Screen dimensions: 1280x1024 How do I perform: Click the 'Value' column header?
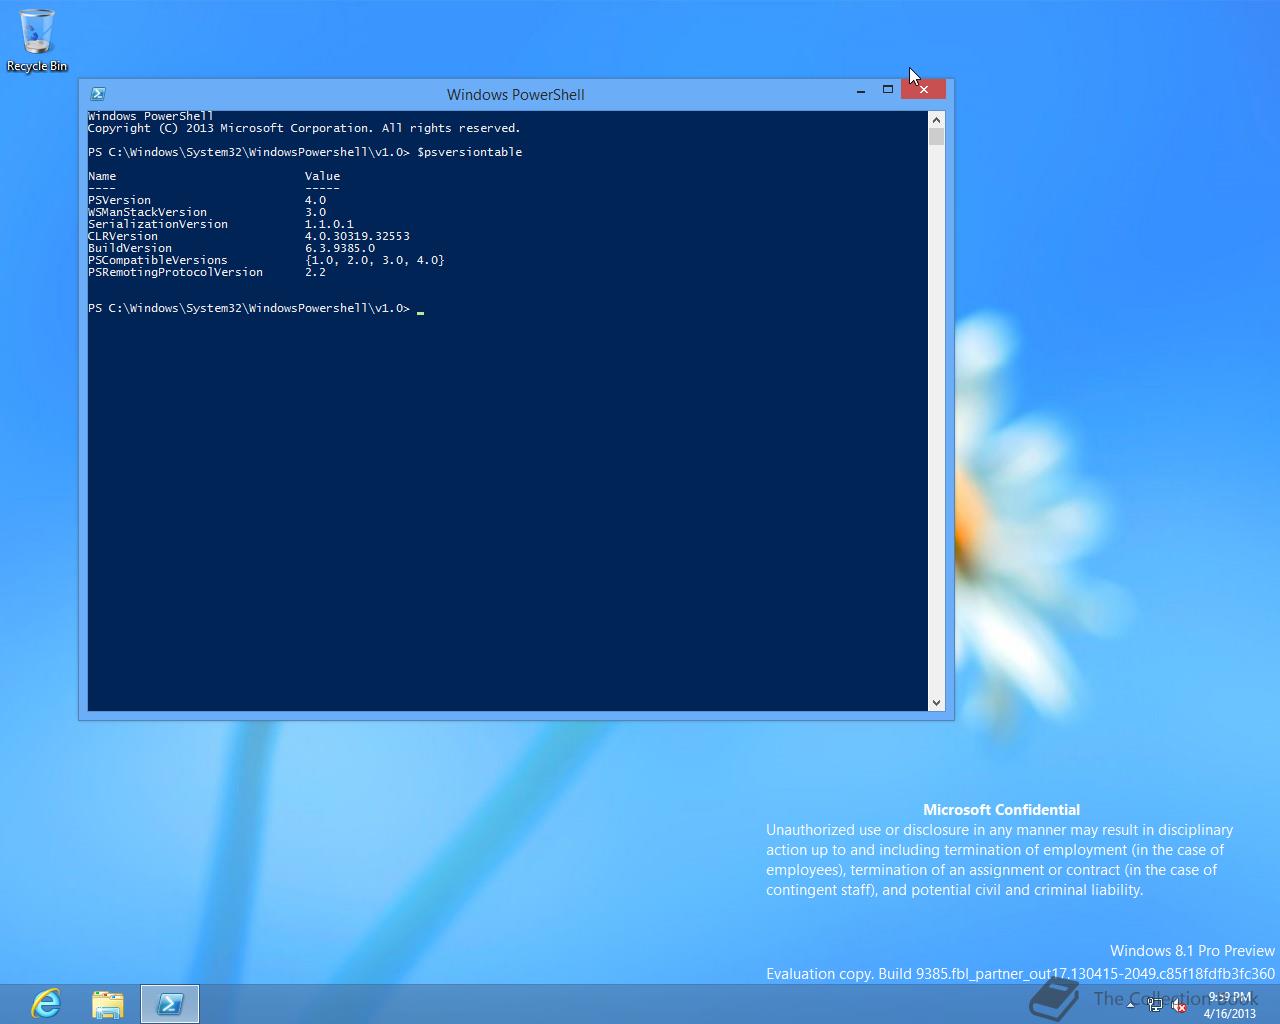point(322,176)
